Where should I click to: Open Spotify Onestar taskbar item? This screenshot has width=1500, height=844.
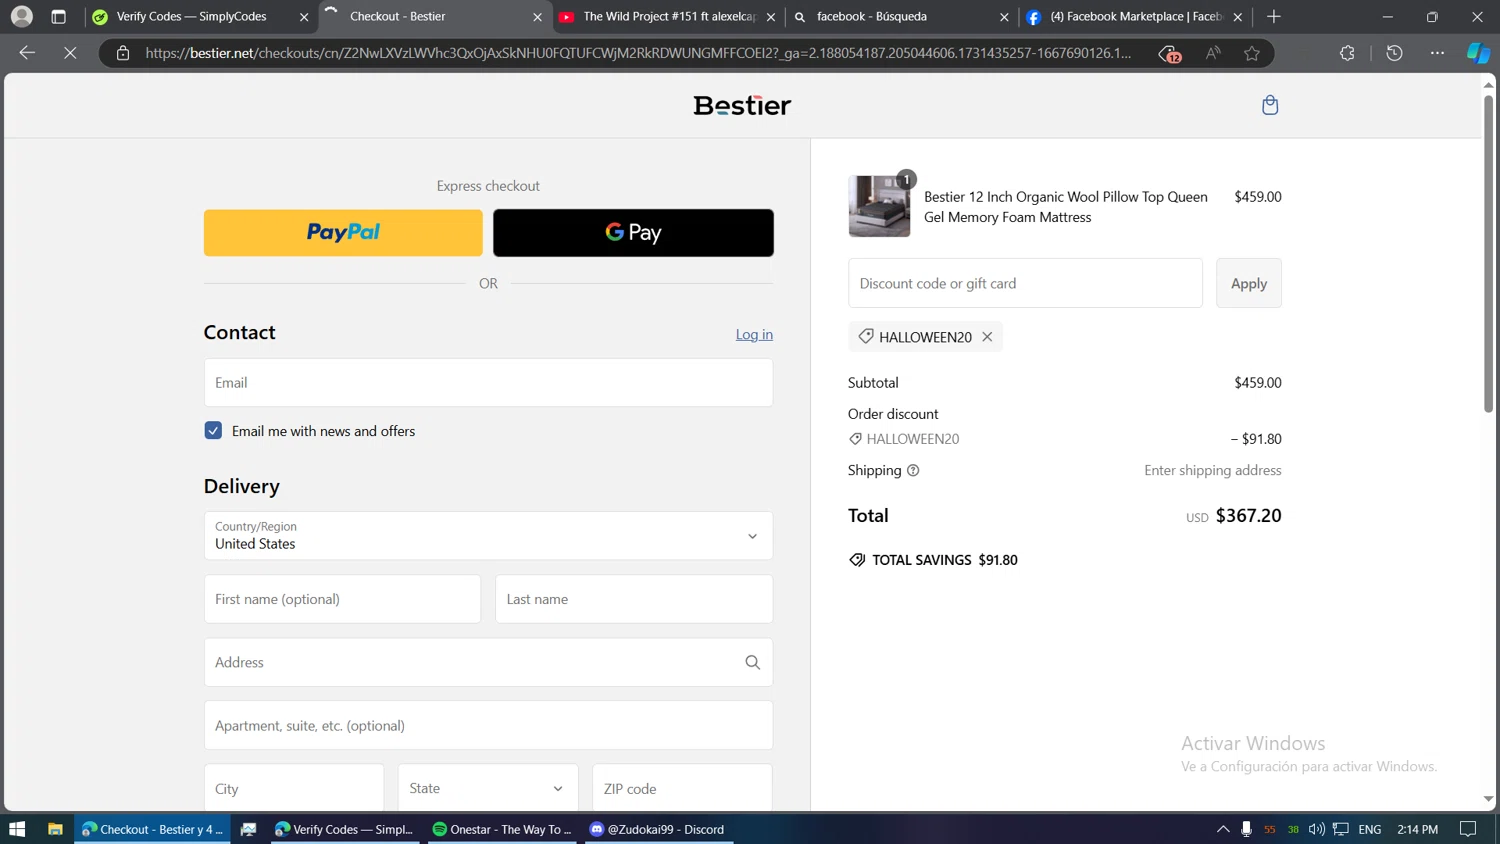tap(503, 829)
